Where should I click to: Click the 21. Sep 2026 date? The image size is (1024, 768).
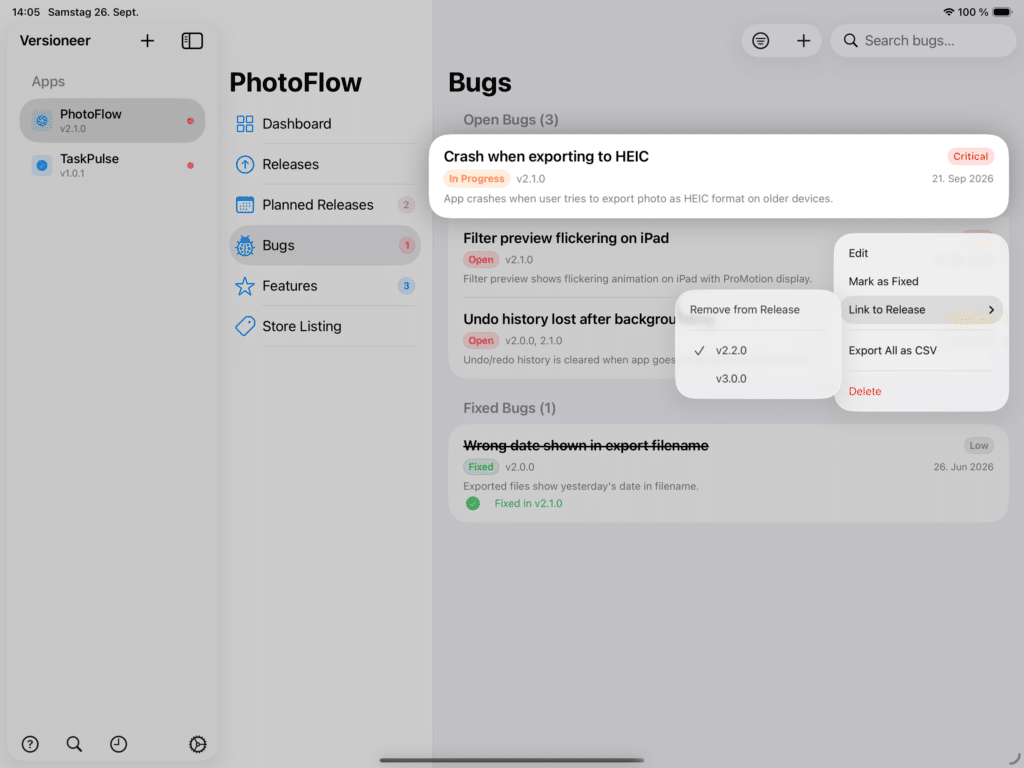pos(963,179)
